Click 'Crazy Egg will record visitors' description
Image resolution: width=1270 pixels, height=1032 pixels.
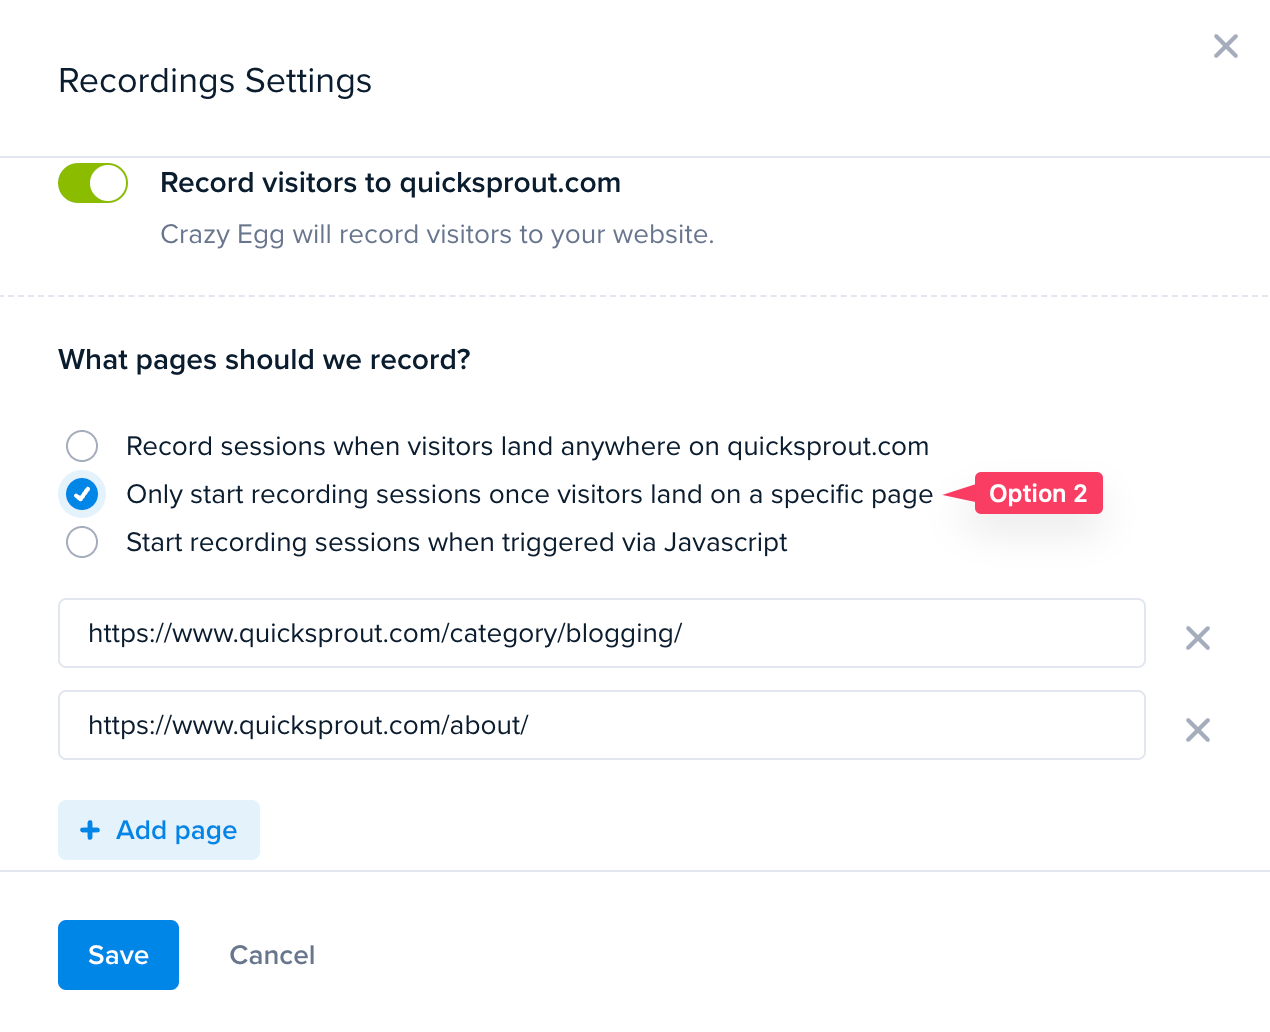437,235
